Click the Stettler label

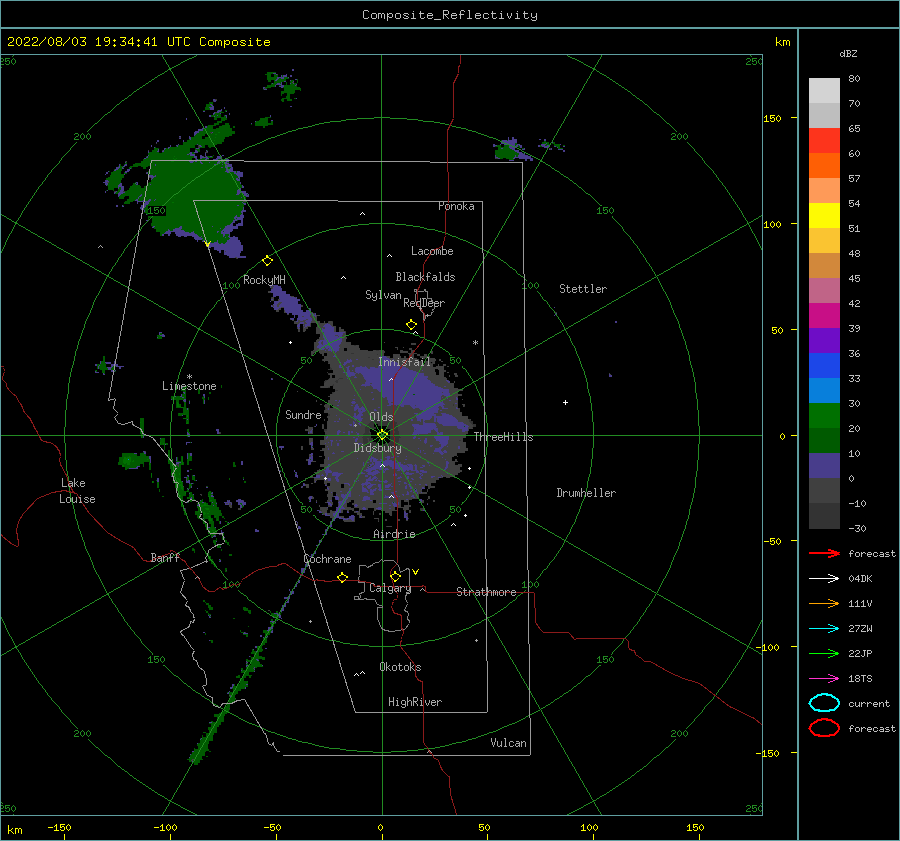pyautogui.click(x=583, y=289)
